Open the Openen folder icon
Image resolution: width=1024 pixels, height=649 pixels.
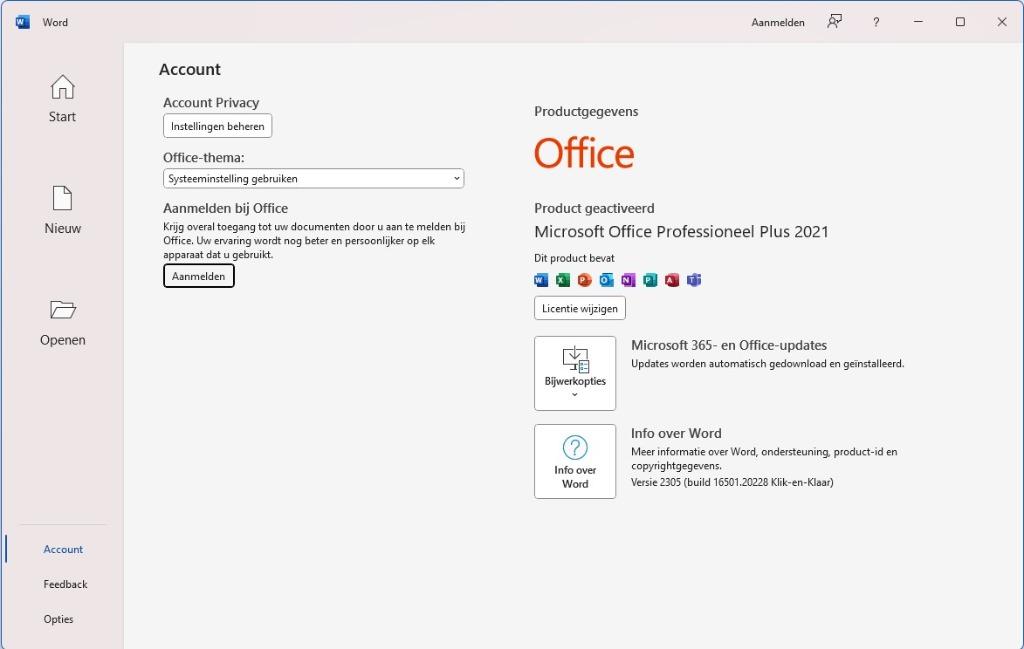(x=63, y=309)
